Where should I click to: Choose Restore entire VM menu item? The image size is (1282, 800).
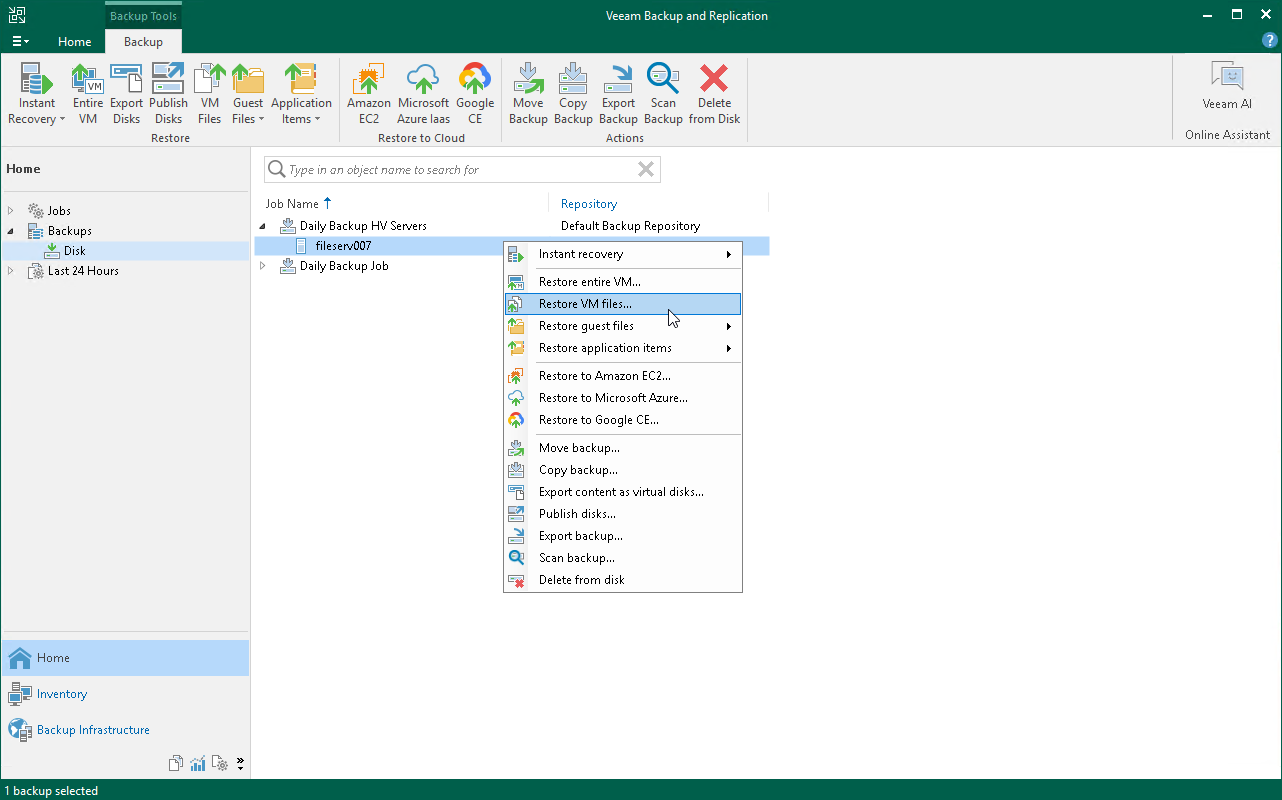tap(623, 282)
